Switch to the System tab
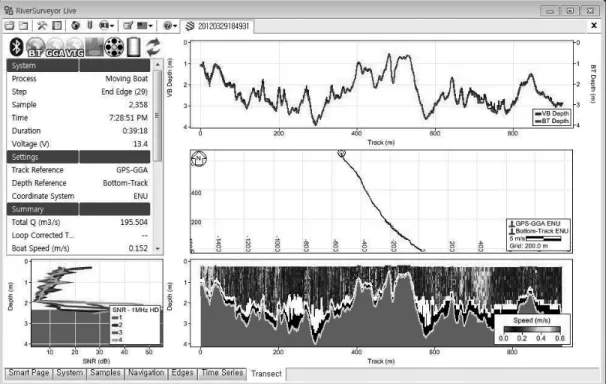The height and width of the screenshot is (384, 606). point(70,373)
